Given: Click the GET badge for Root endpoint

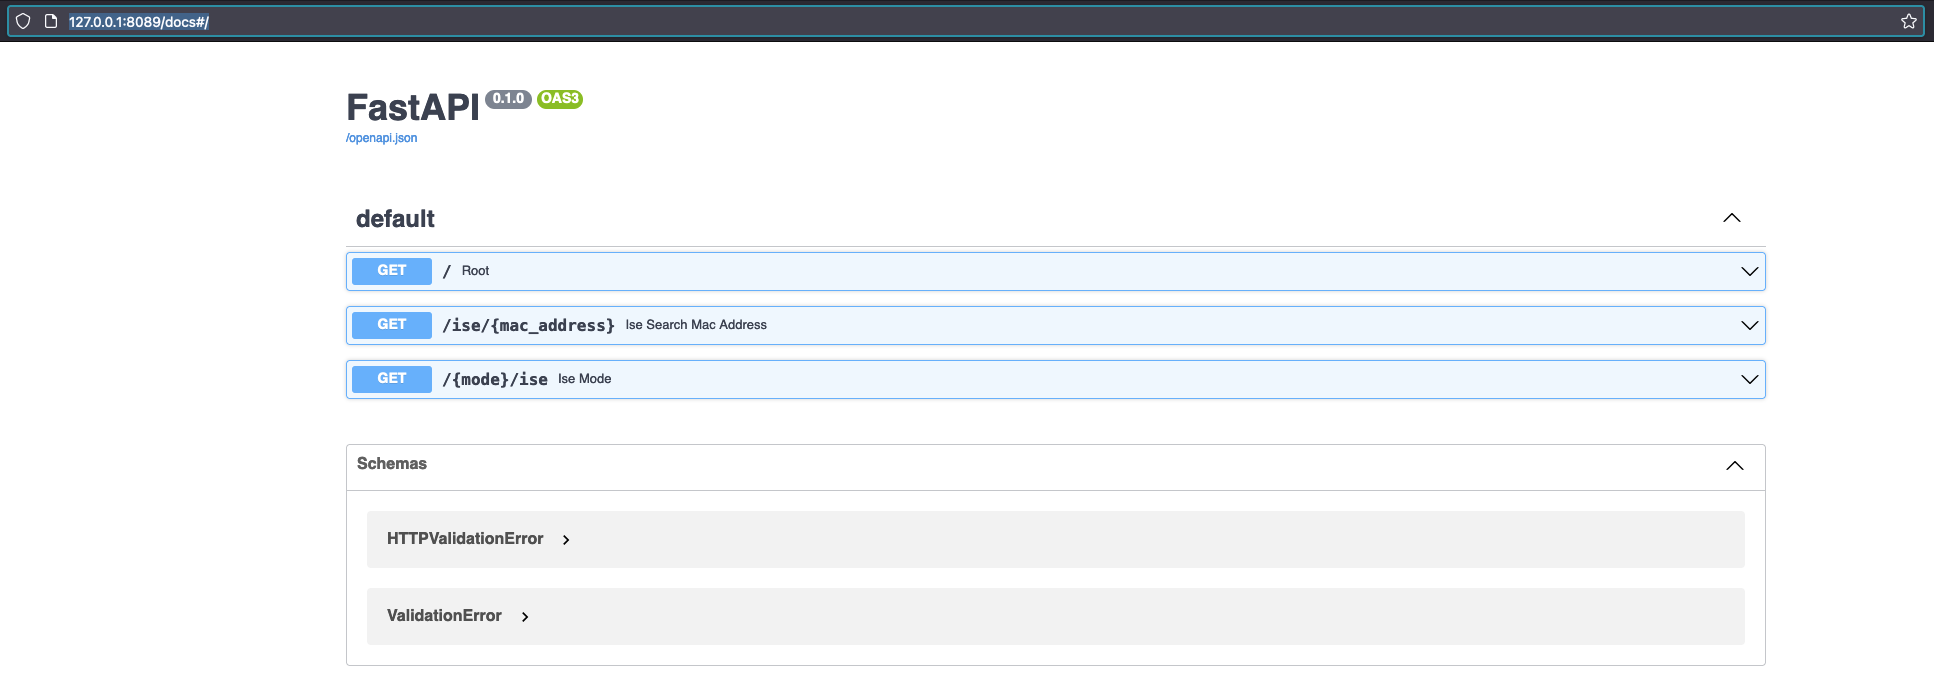Looking at the screenshot, I should [x=391, y=271].
